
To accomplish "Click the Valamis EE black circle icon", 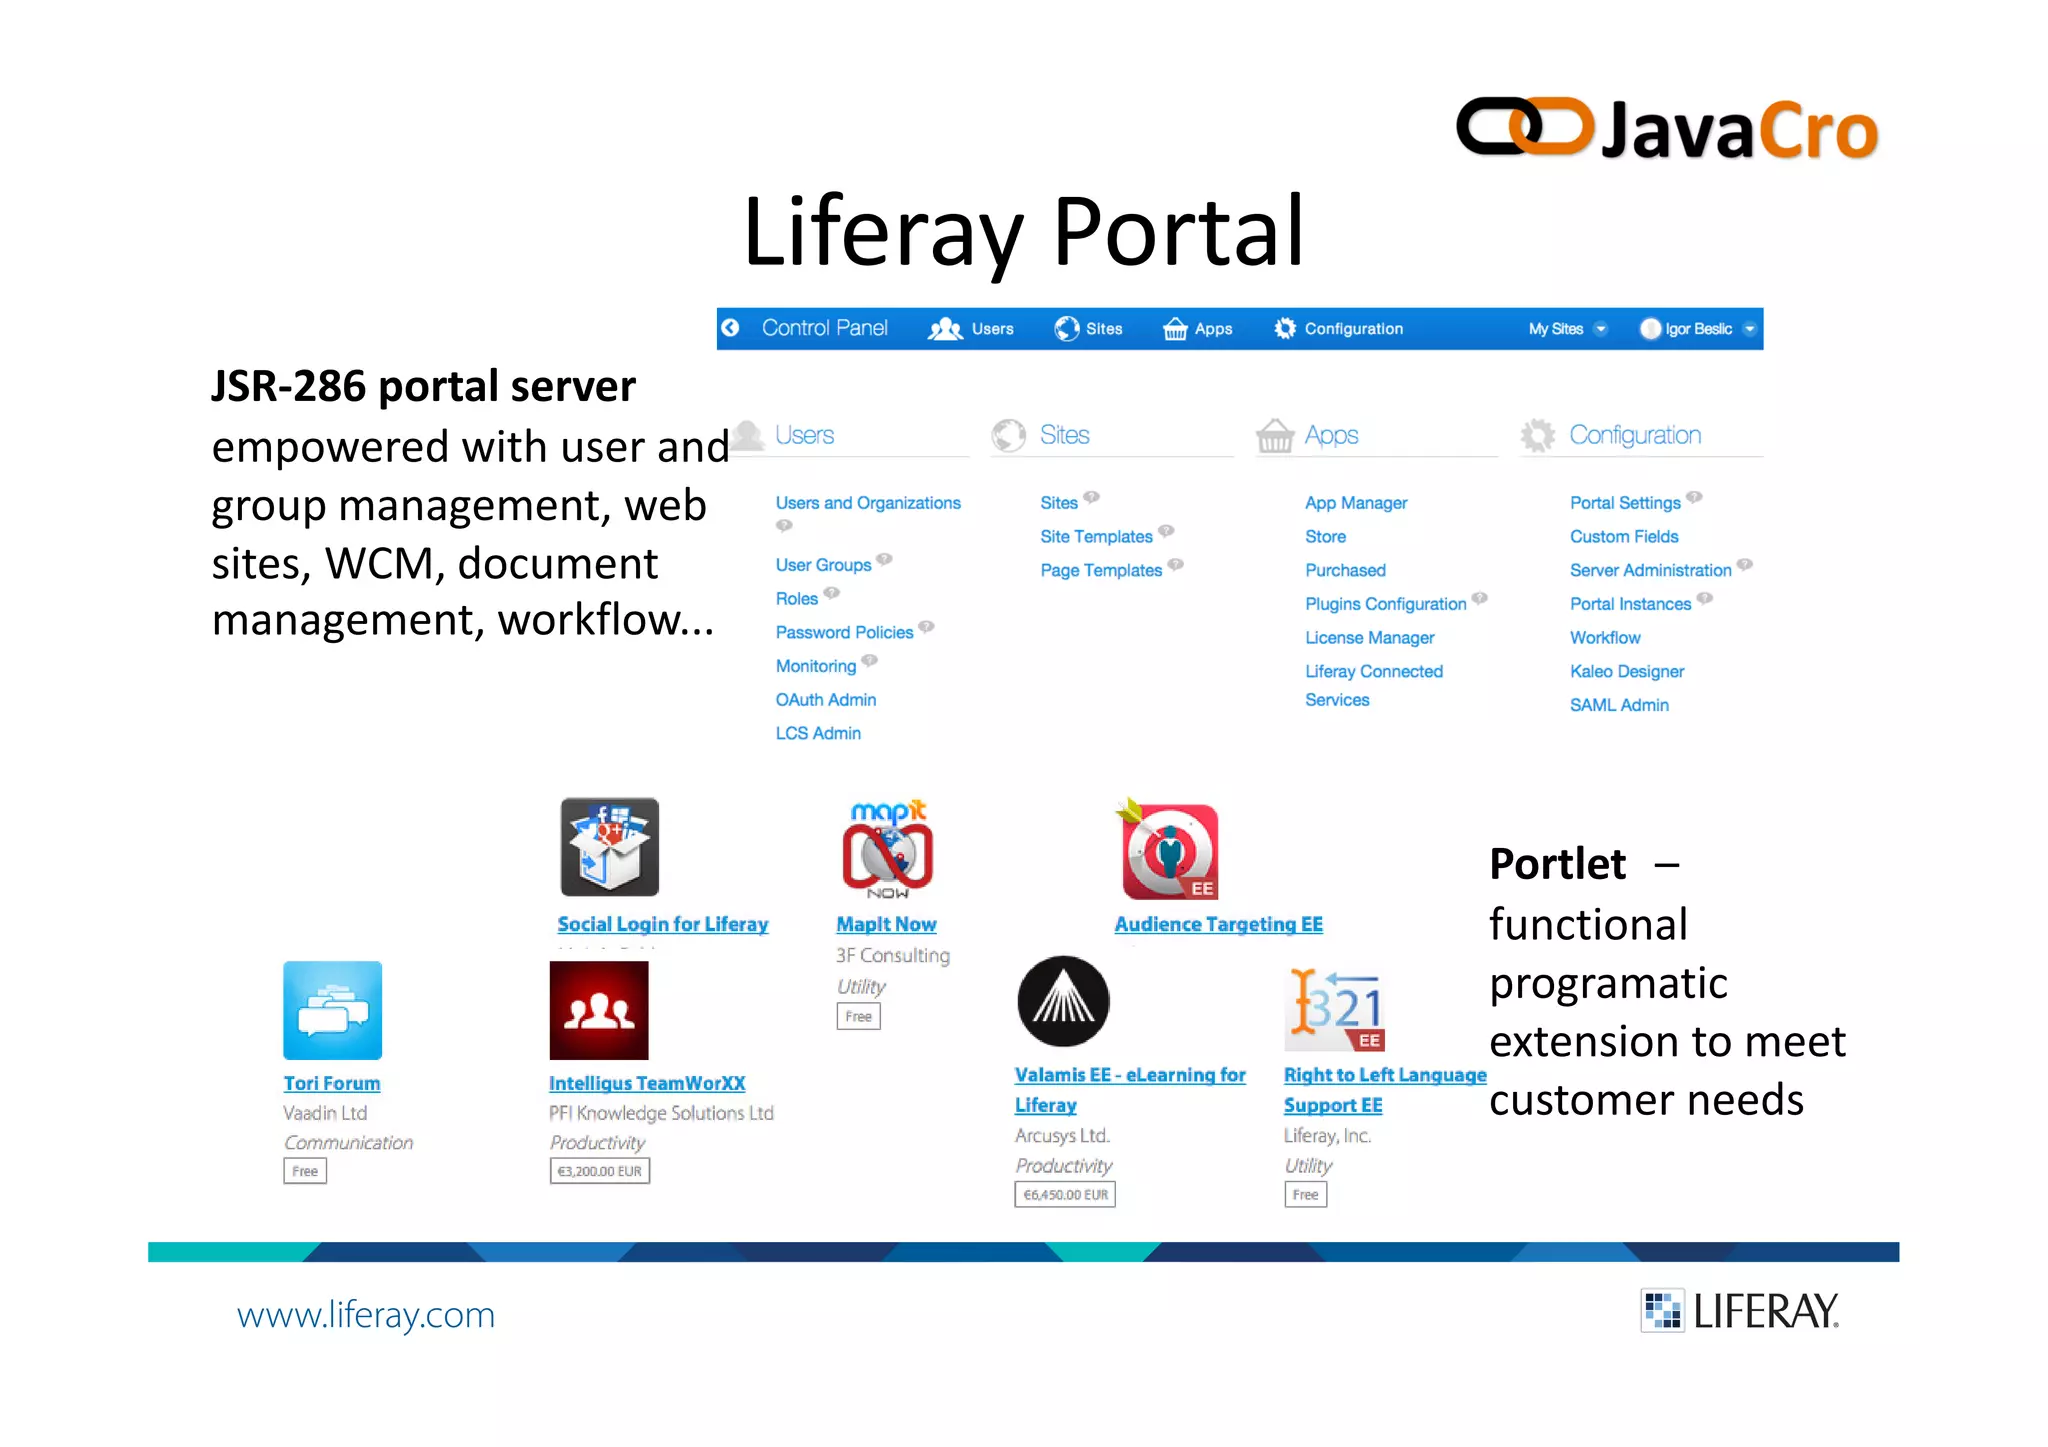I will (1063, 1001).
